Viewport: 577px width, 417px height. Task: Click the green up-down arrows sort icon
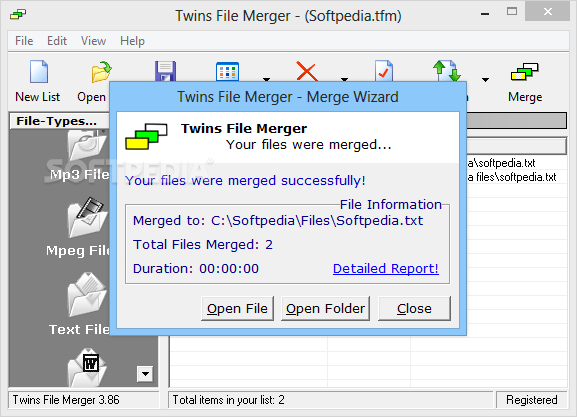[x=447, y=71]
